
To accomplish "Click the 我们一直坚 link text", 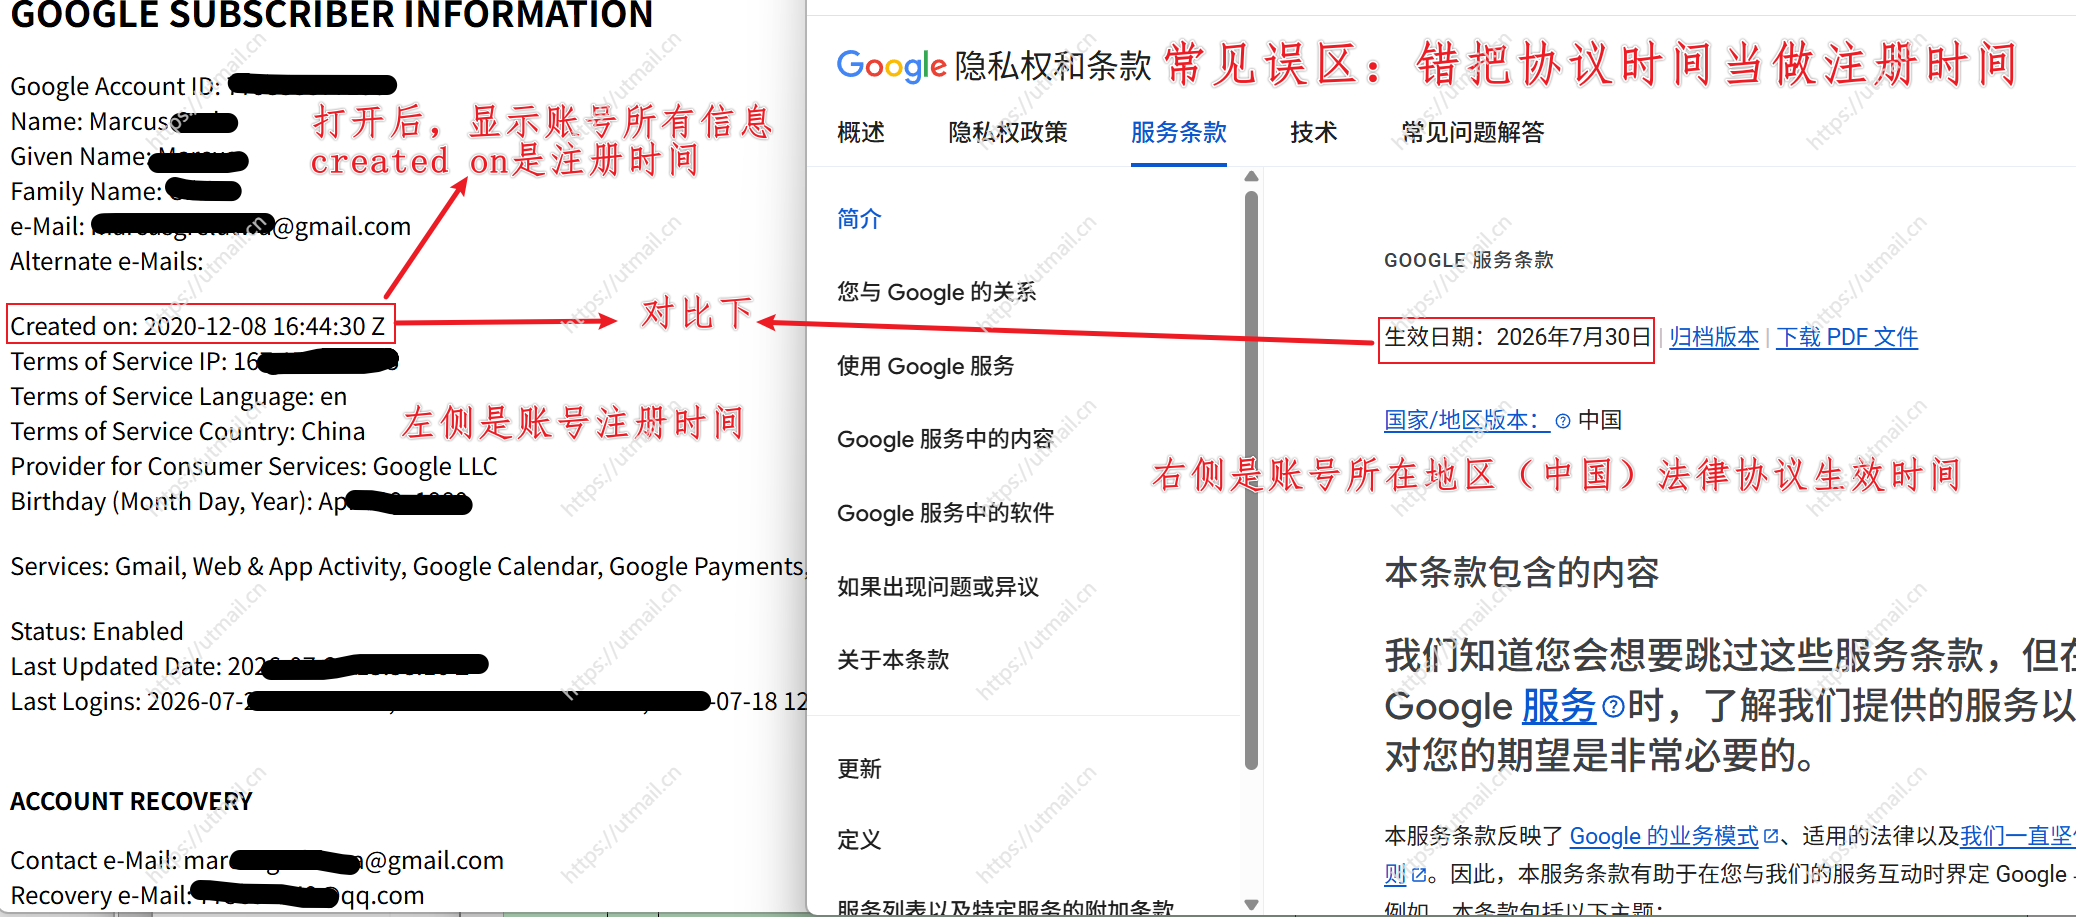I will click(x=2017, y=836).
